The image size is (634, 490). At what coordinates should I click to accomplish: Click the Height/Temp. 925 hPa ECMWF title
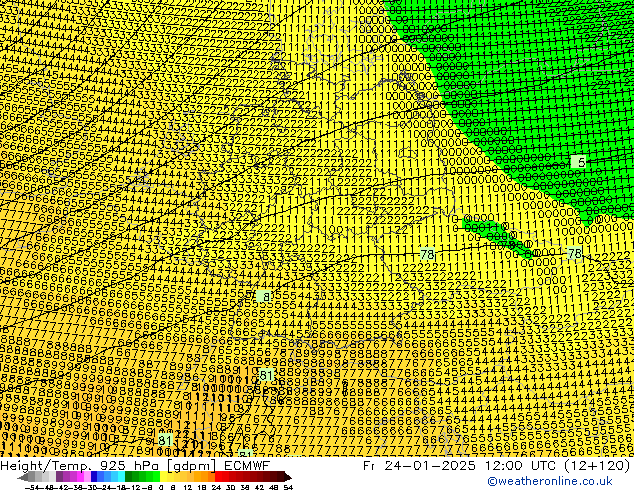click(x=135, y=465)
